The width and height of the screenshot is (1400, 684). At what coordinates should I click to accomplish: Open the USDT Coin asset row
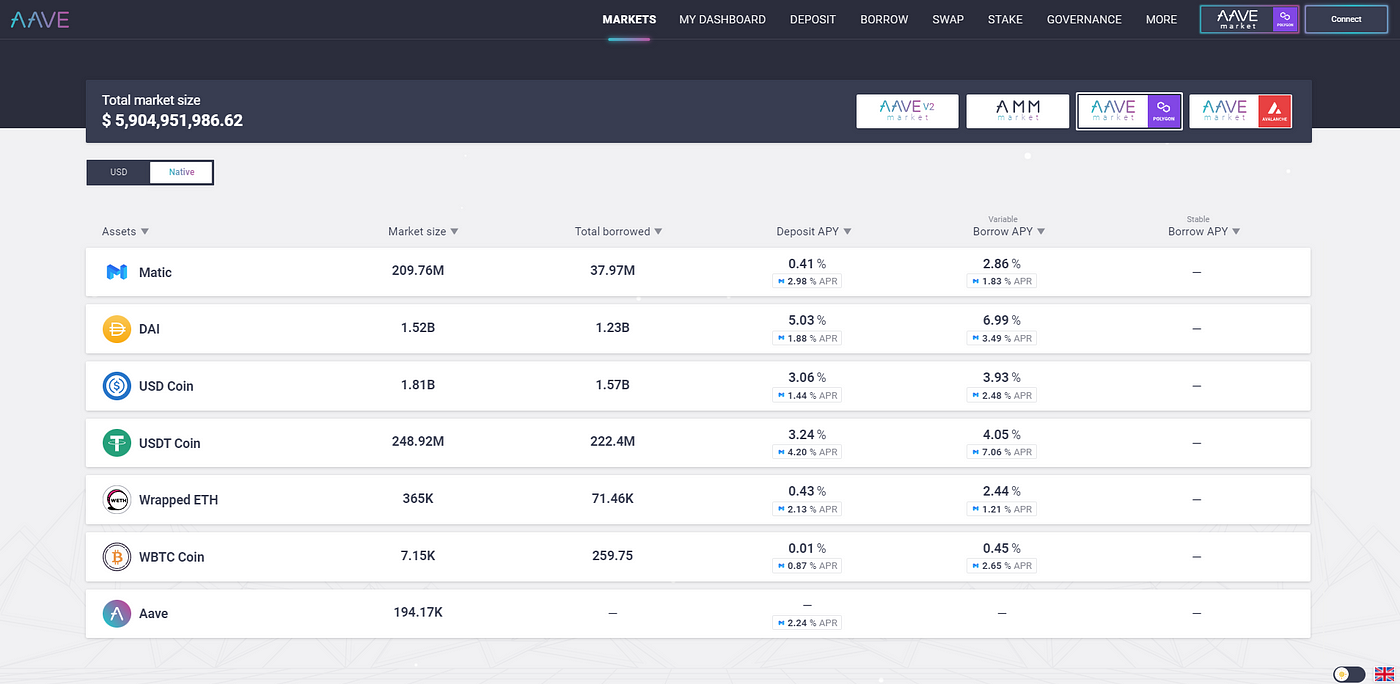(x=698, y=443)
